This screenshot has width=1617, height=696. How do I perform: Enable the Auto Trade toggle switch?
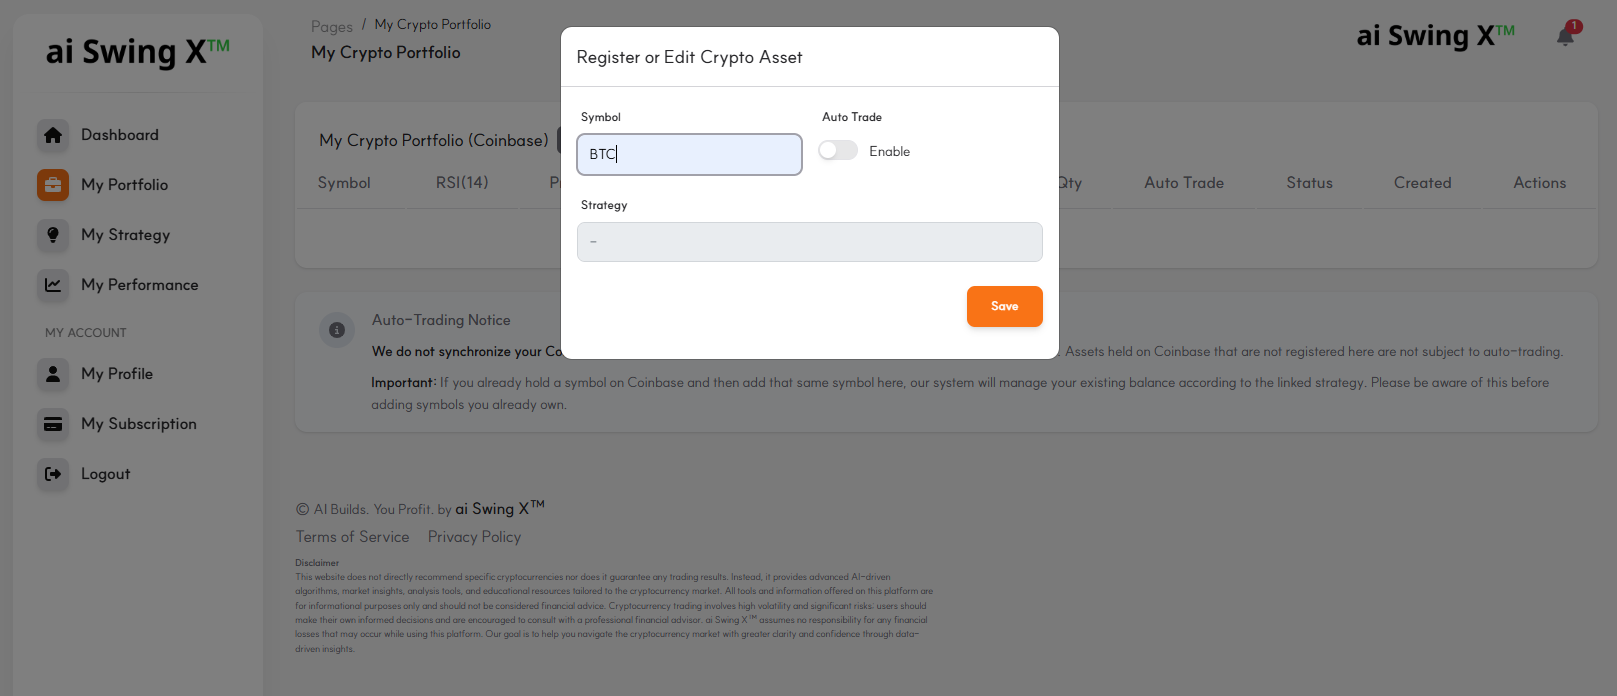[838, 151]
